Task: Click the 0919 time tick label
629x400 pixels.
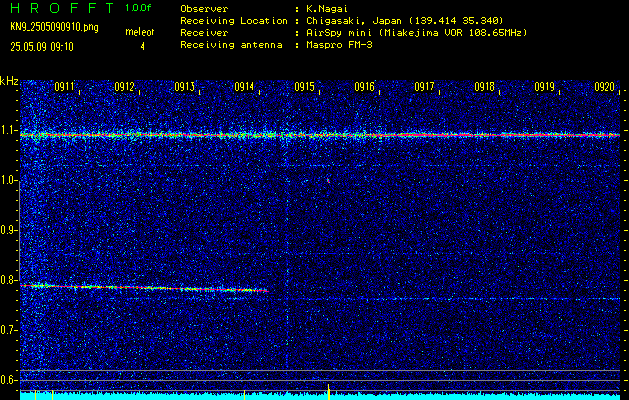Action: (x=544, y=87)
